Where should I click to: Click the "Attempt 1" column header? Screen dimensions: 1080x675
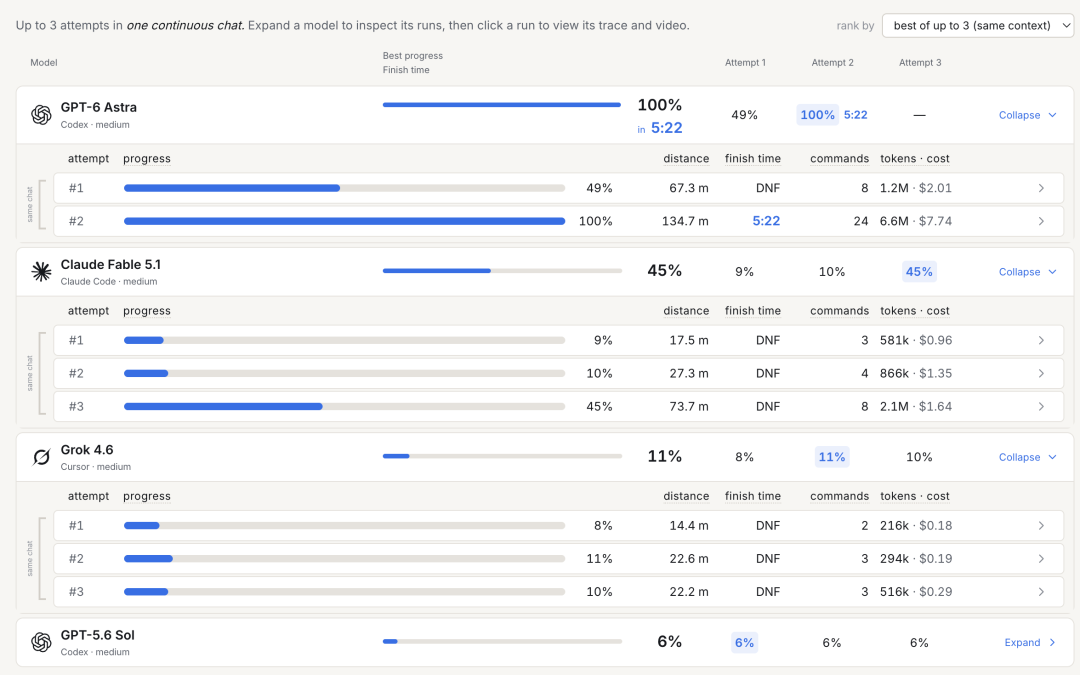(x=745, y=63)
